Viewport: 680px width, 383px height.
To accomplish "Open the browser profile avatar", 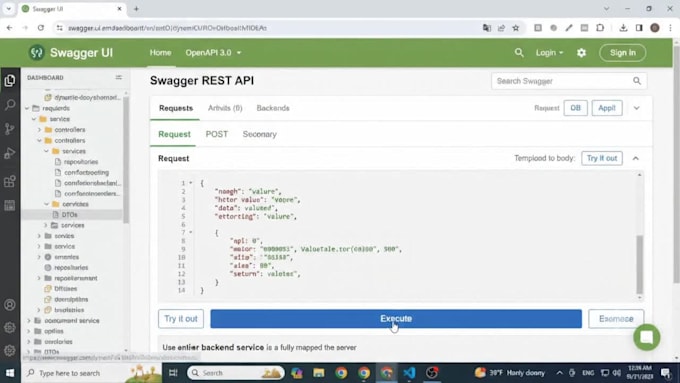I will click(x=655, y=28).
